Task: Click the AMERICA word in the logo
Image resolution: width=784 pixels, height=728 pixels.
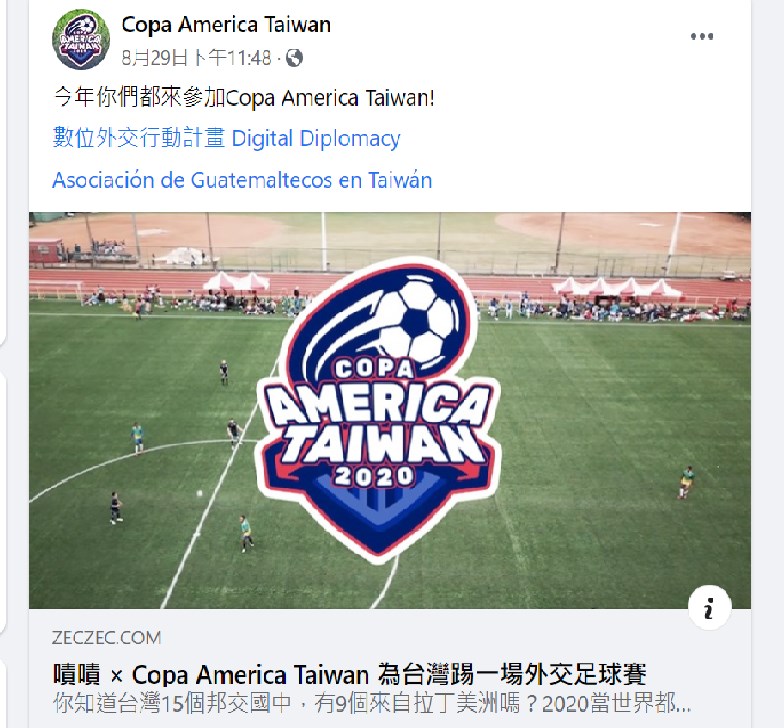Action: (378, 406)
